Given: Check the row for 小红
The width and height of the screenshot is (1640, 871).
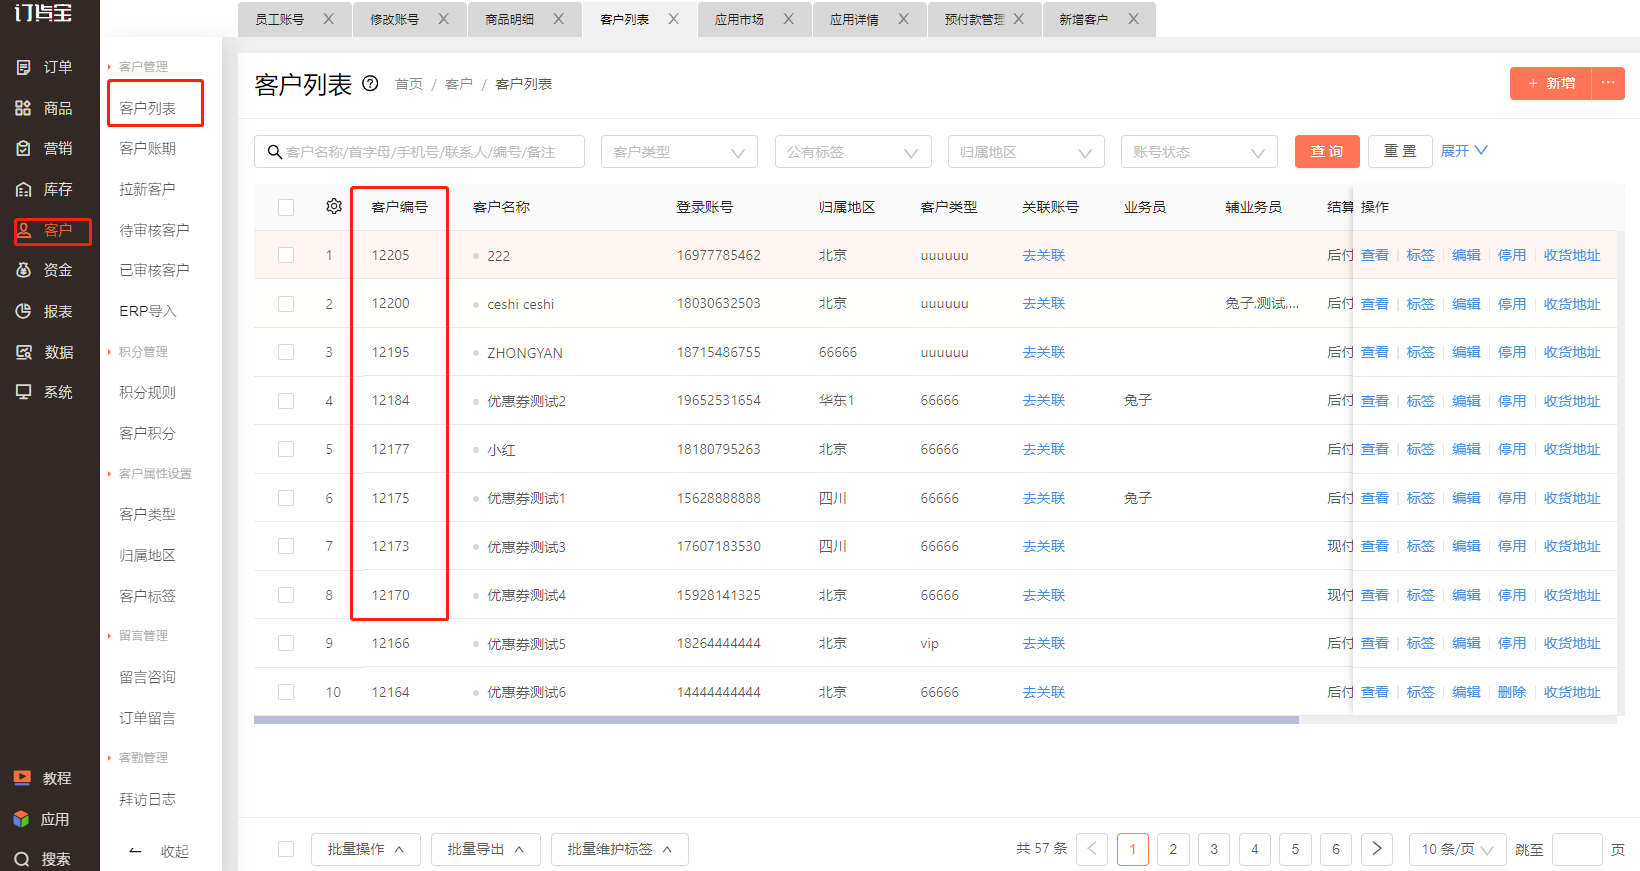Looking at the screenshot, I should point(286,449).
